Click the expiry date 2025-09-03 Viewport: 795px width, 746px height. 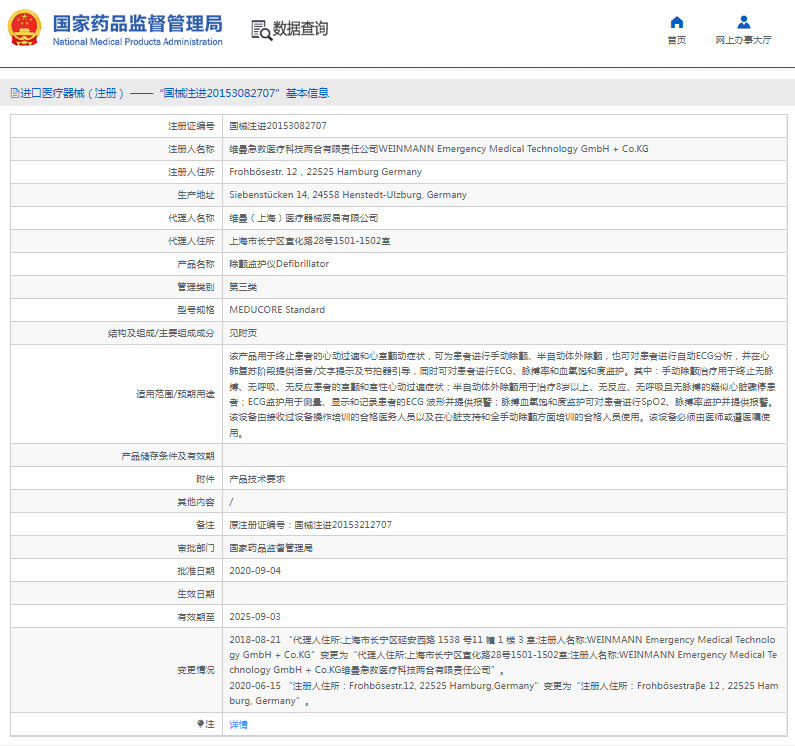point(255,616)
